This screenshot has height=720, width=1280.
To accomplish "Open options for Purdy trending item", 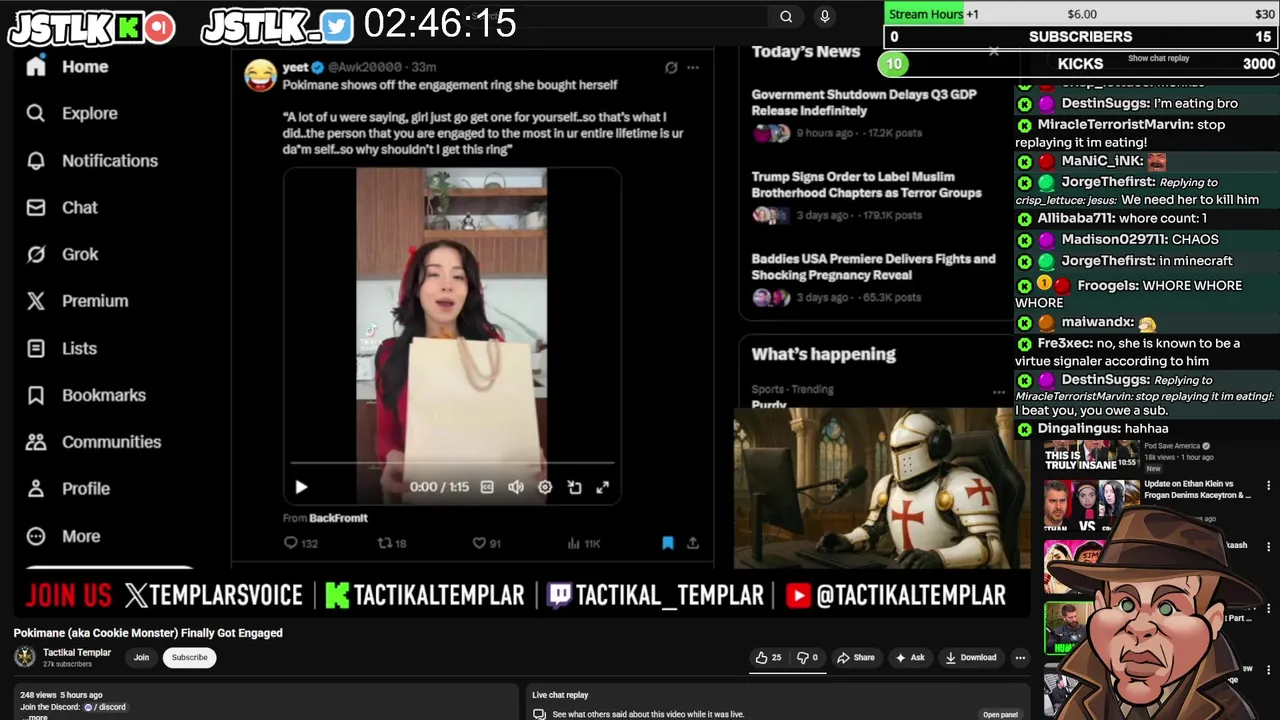I will [998, 392].
